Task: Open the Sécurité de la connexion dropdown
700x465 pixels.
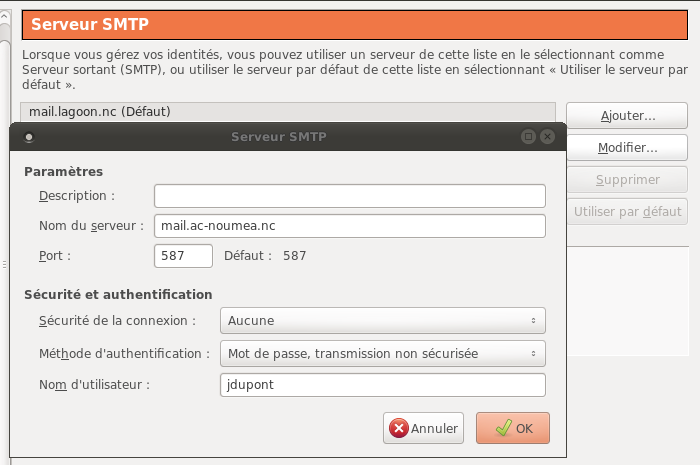Action: (x=382, y=321)
